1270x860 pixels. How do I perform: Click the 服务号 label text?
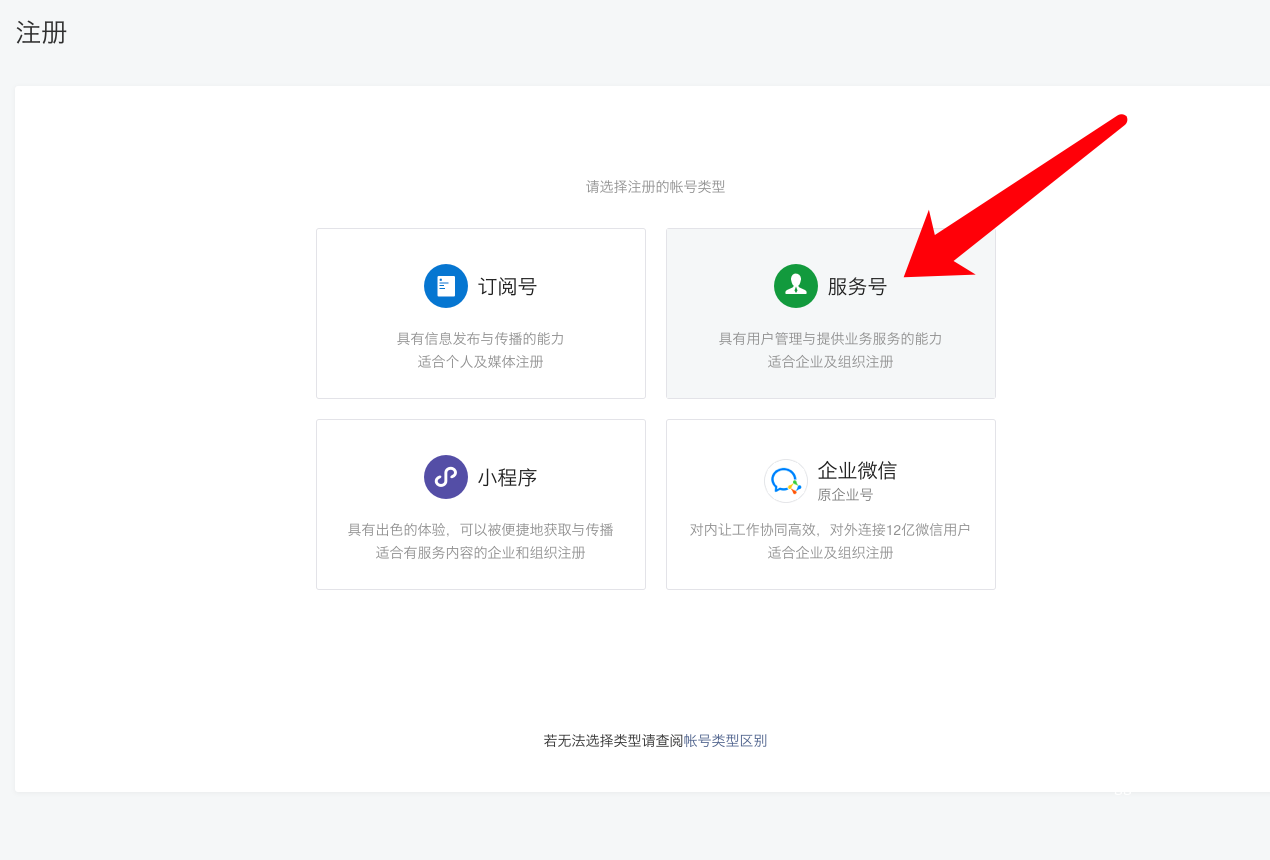(x=857, y=286)
